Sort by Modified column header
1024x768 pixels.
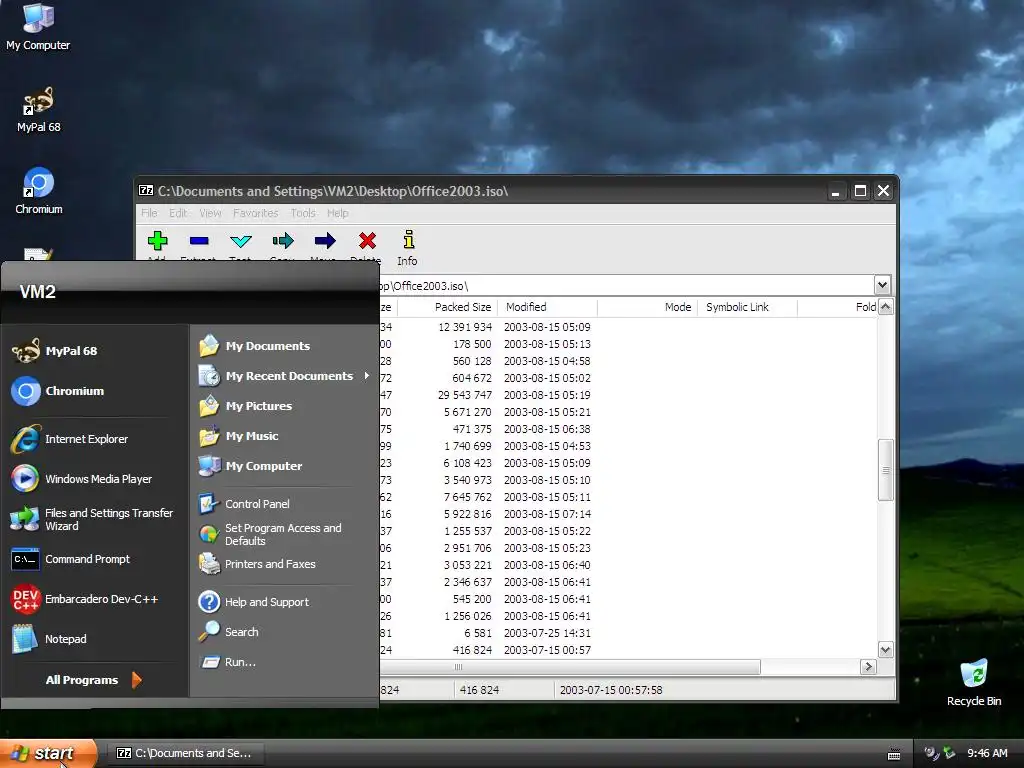coord(547,307)
